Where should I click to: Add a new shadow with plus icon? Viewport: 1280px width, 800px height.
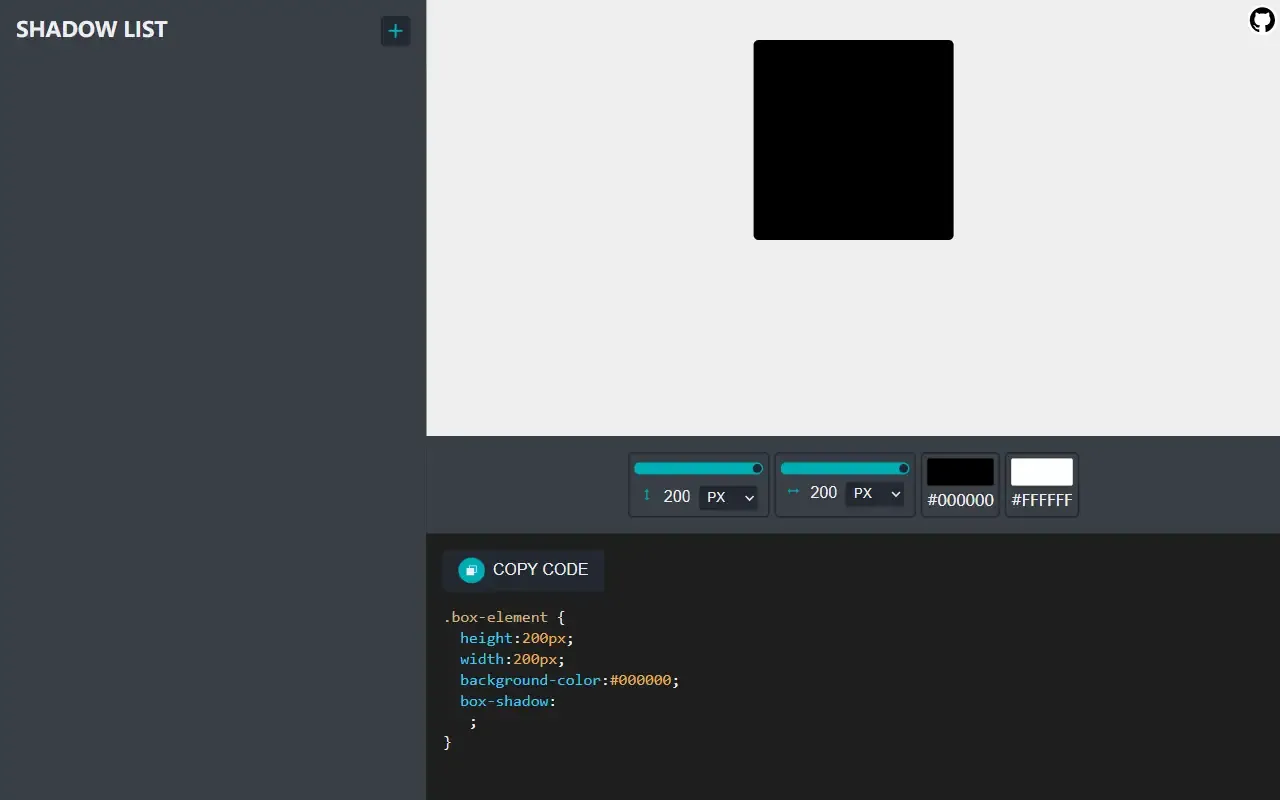pos(395,31)
